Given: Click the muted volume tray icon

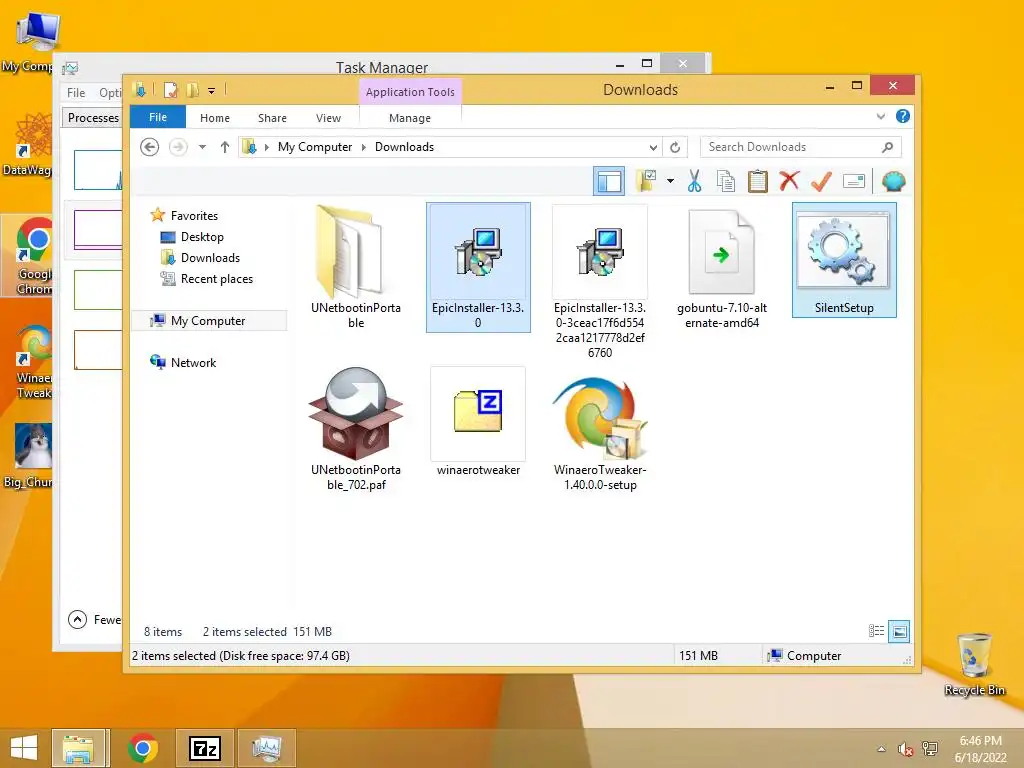Looking at the screenshot, I should [905, 749].
